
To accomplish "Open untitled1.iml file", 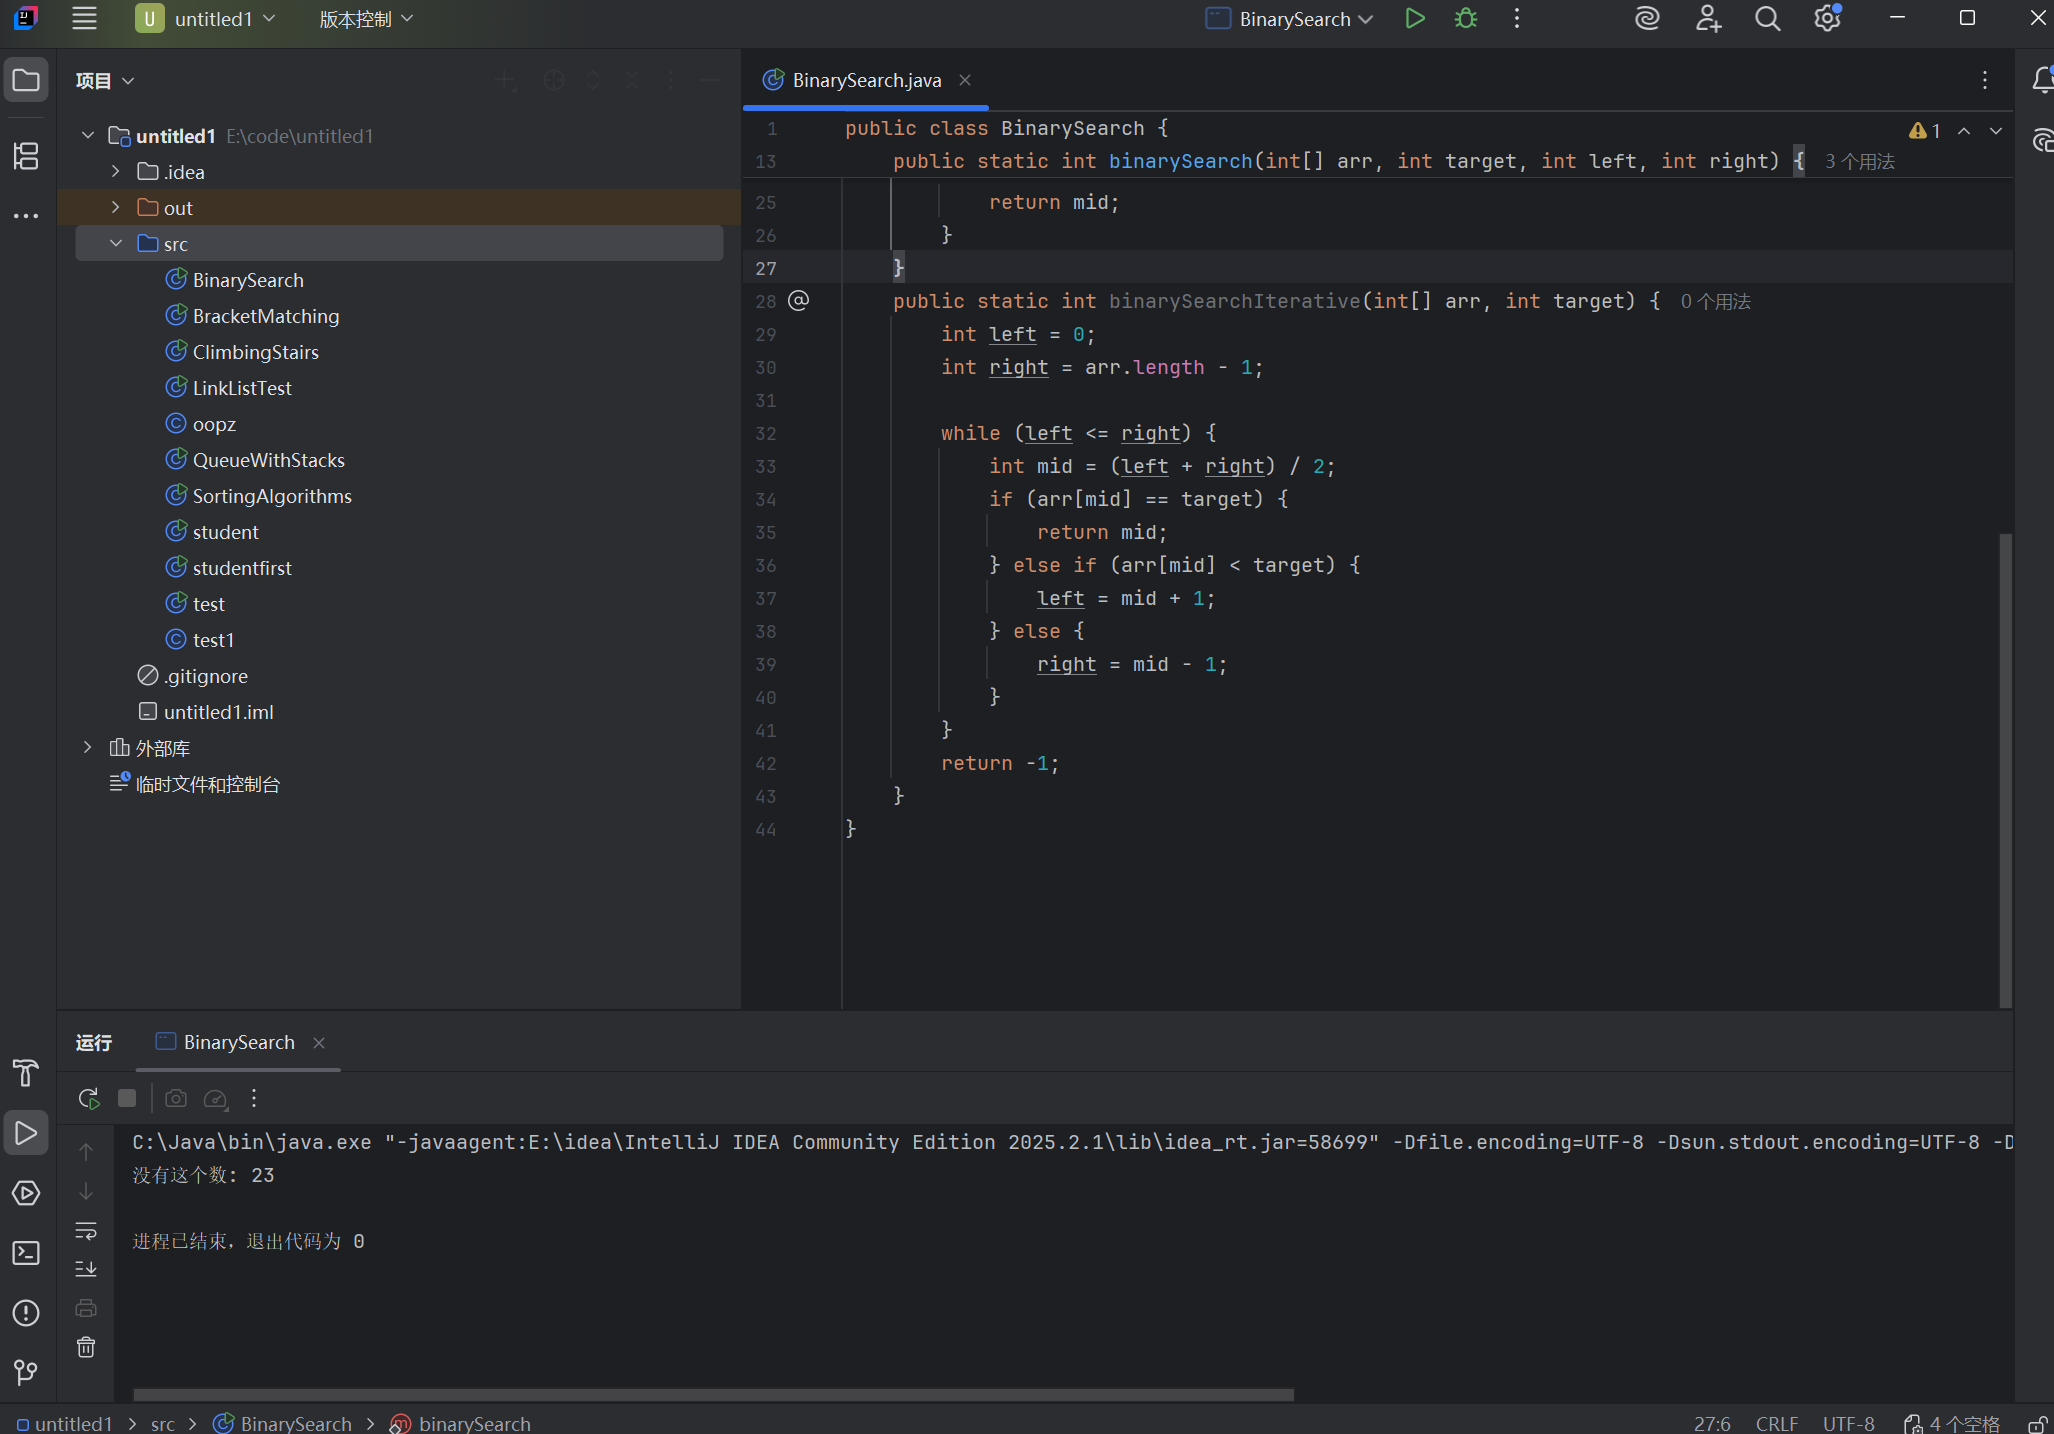I will pyautogui.click(x=218, y=712).
